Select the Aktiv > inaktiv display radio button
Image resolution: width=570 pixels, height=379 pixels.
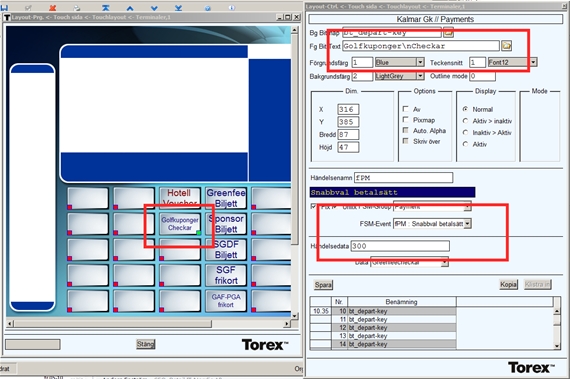tap(465, 121)
